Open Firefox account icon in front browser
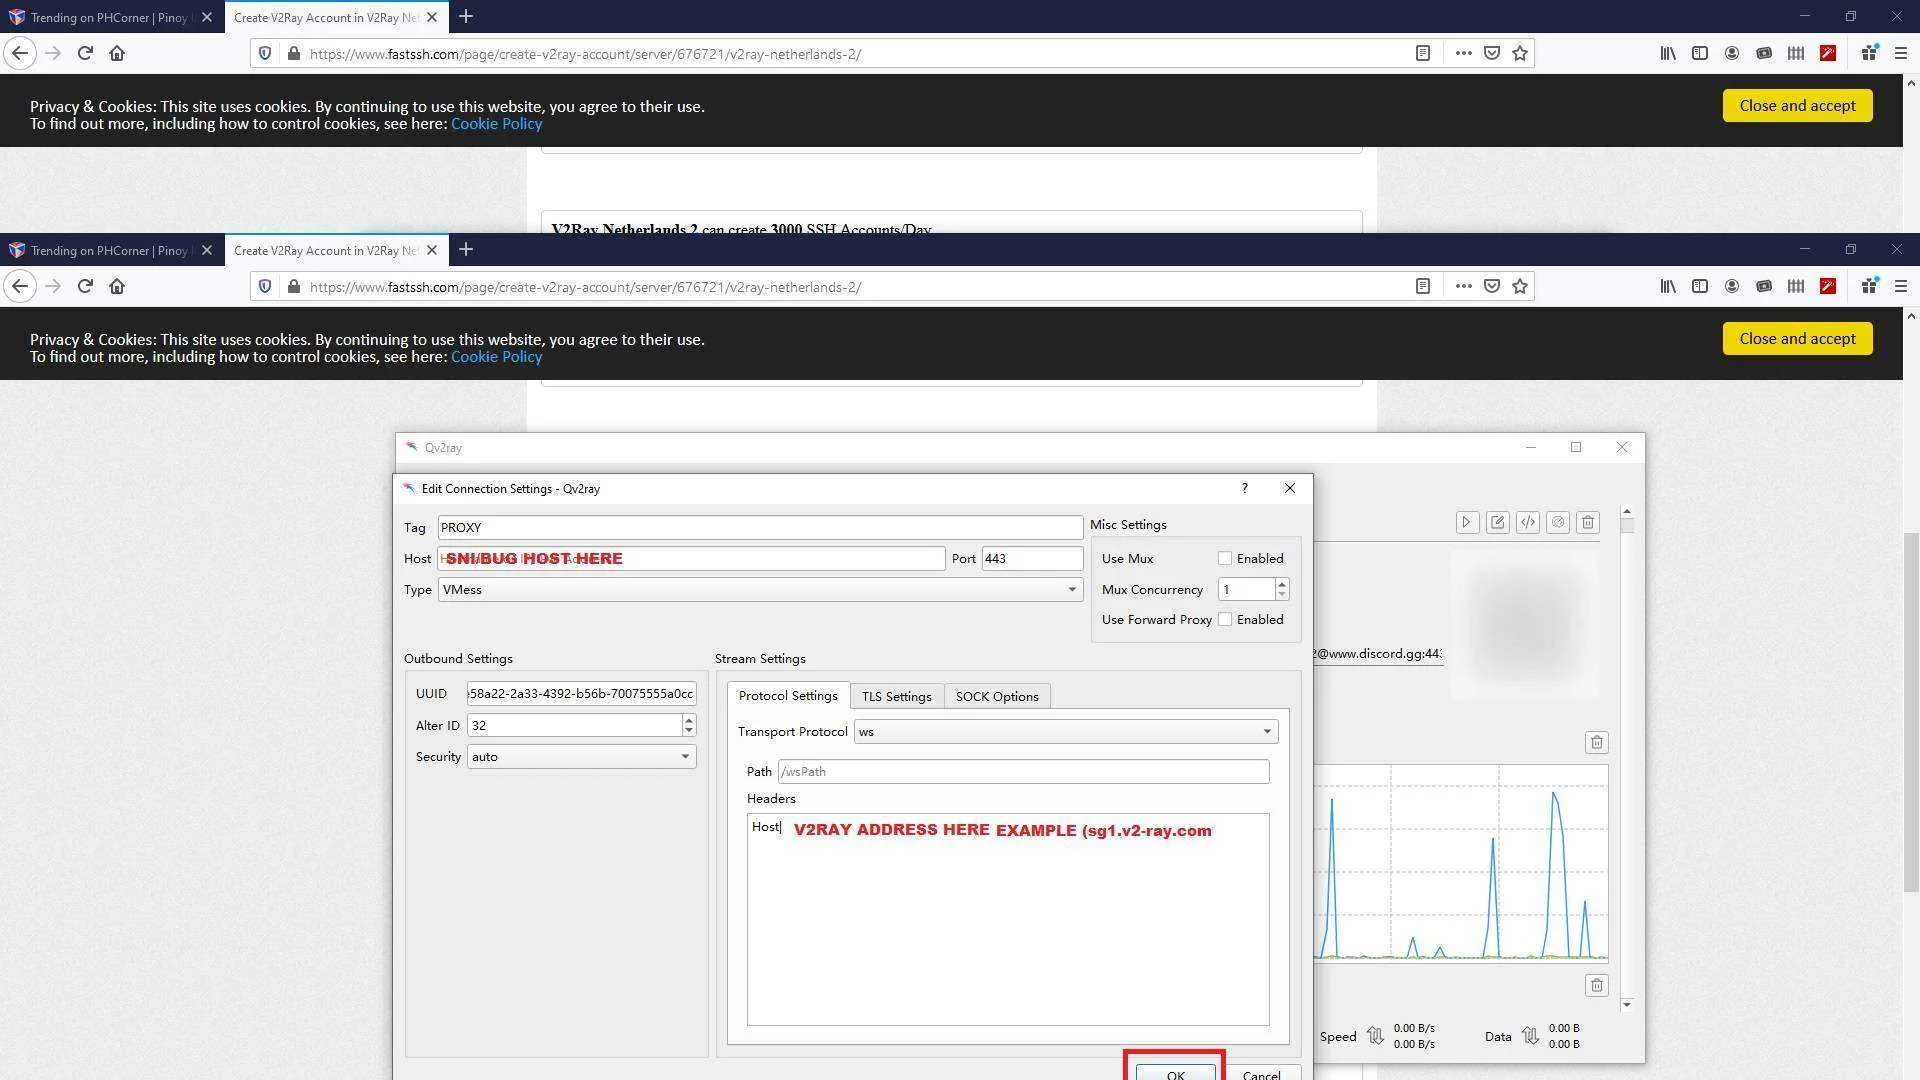The height and width of the screenshot is (1080, 1920). [x=1732, y=287]
